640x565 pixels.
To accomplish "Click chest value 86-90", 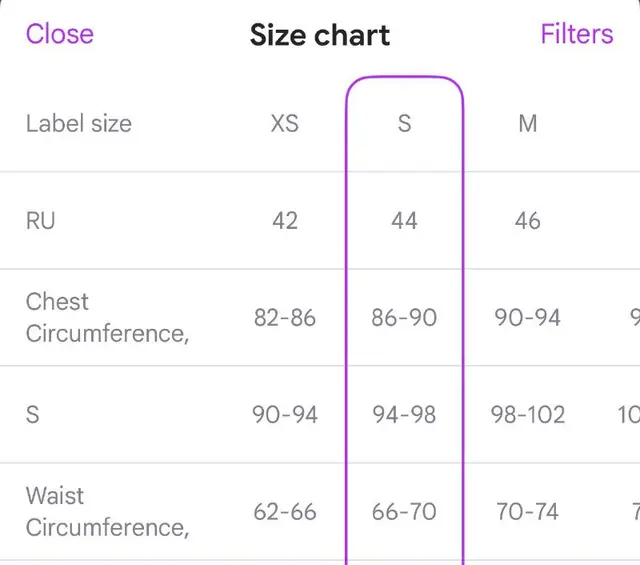I will pyautogui.click(x=404, y=318).
